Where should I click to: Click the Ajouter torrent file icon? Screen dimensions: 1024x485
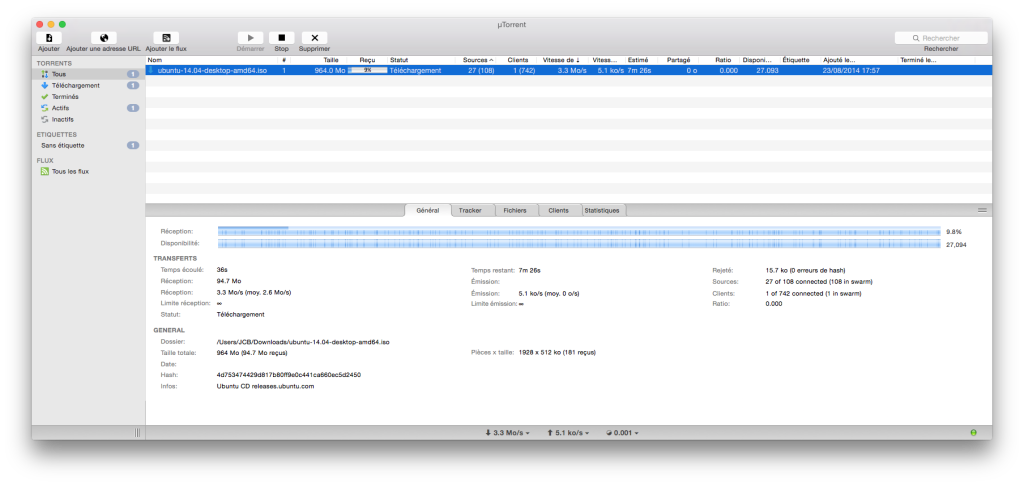(x=49, y=38)
